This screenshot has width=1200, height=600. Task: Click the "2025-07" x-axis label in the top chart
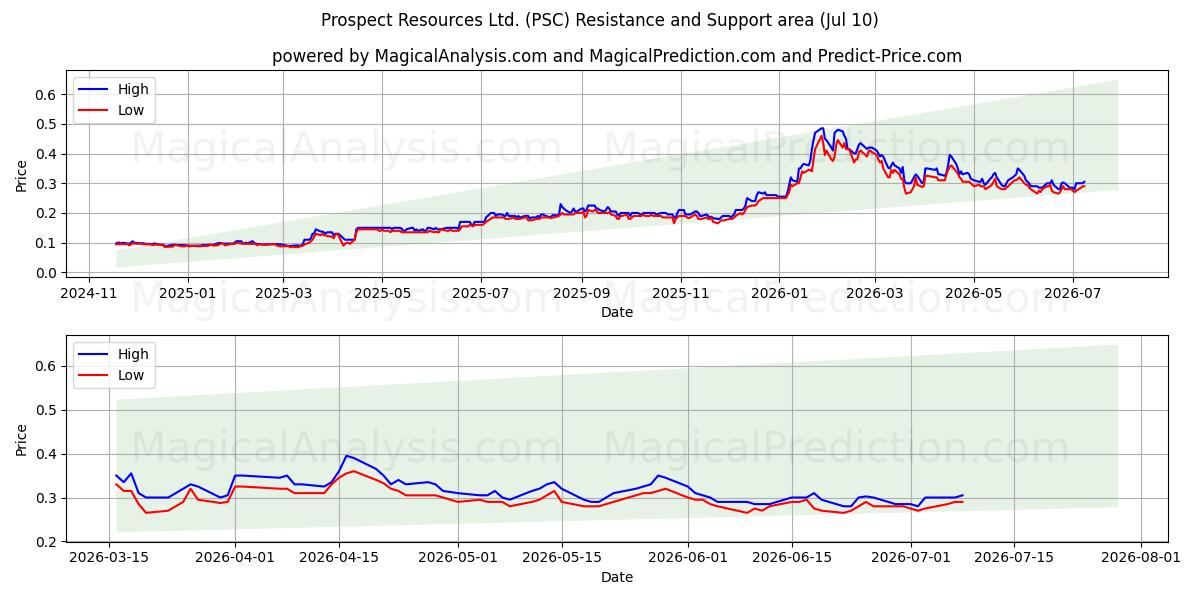click(481, 293)
